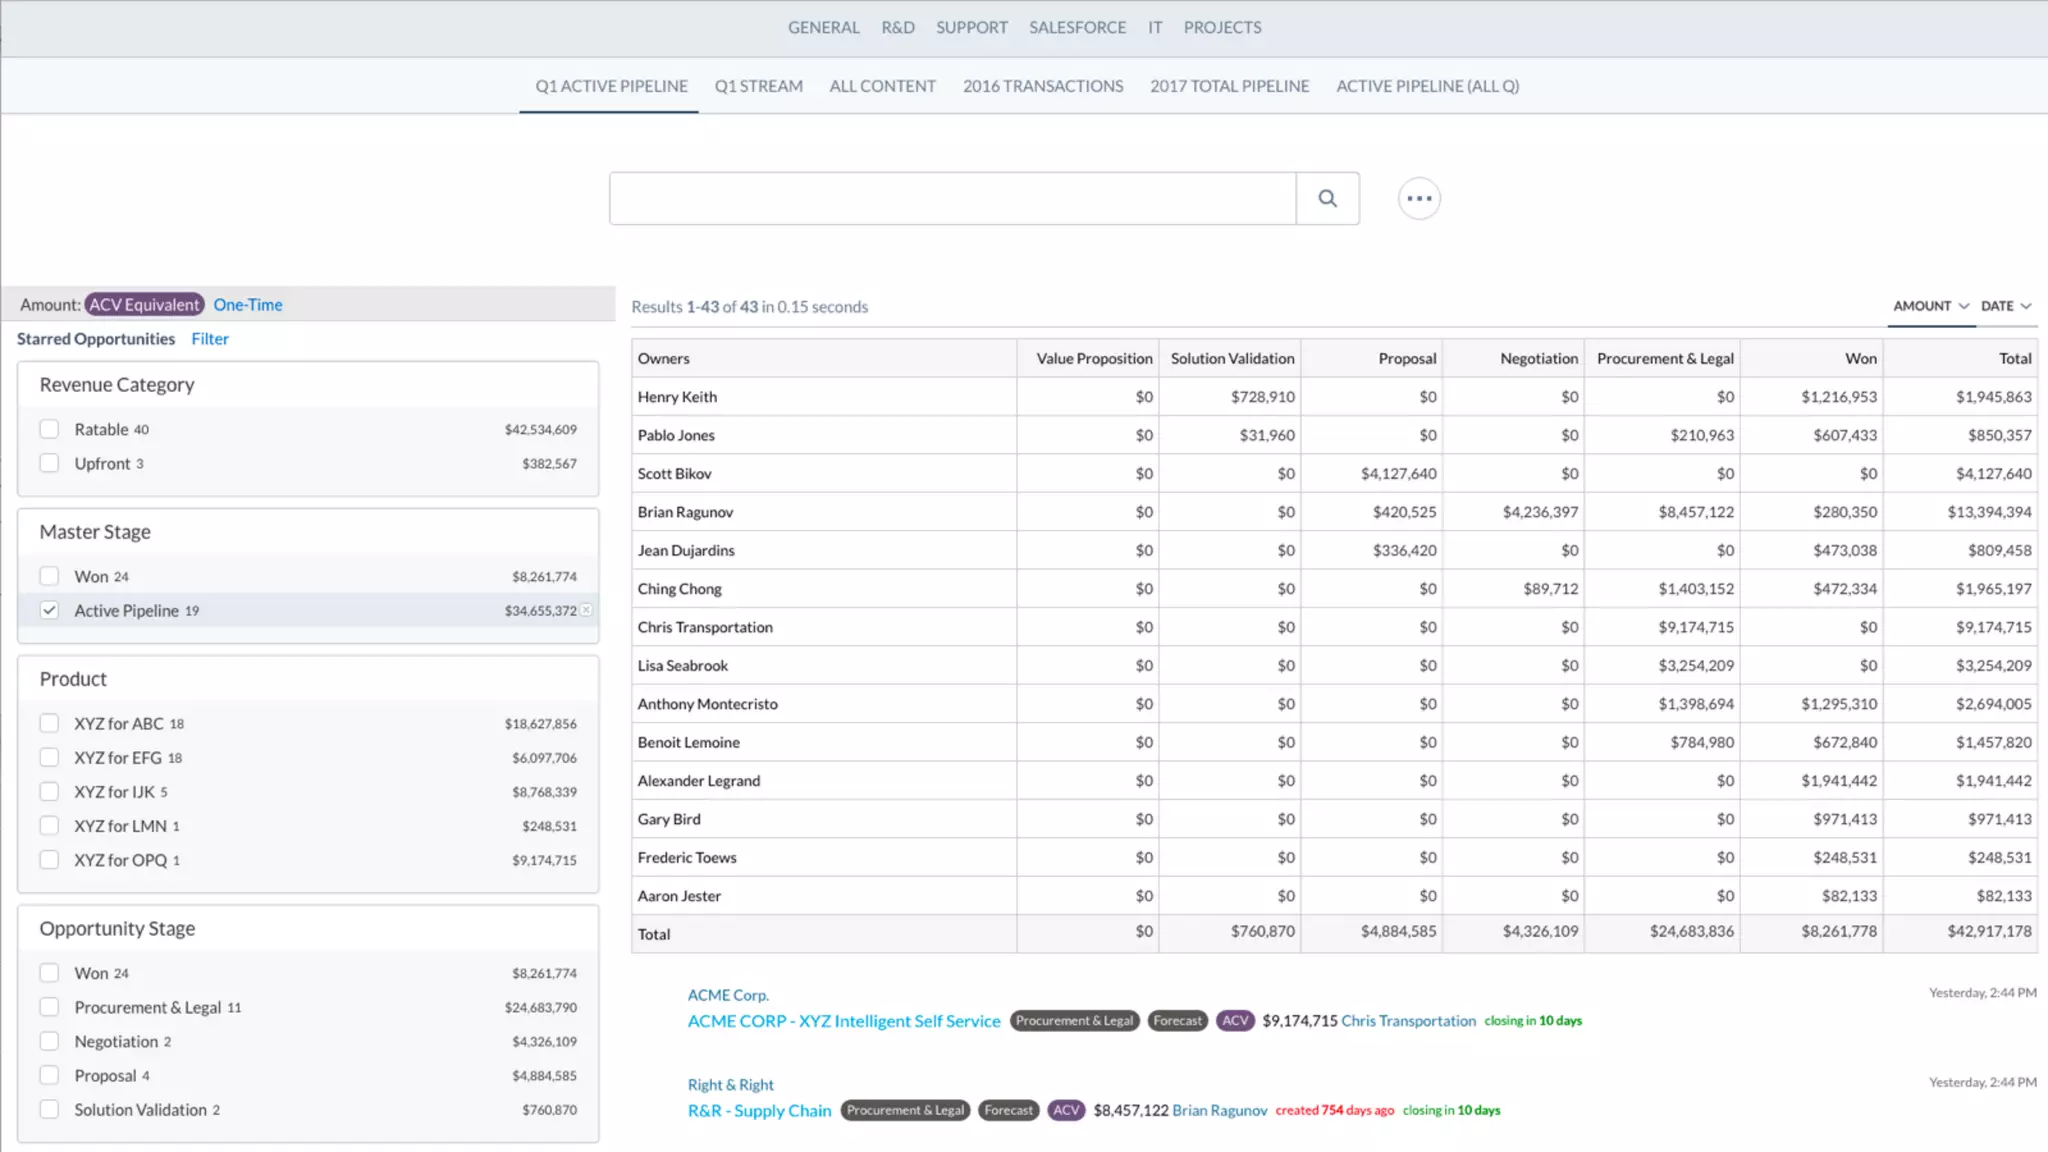
Task: Select the ACV Equivalent amount pill
Action: pos(145,305)
